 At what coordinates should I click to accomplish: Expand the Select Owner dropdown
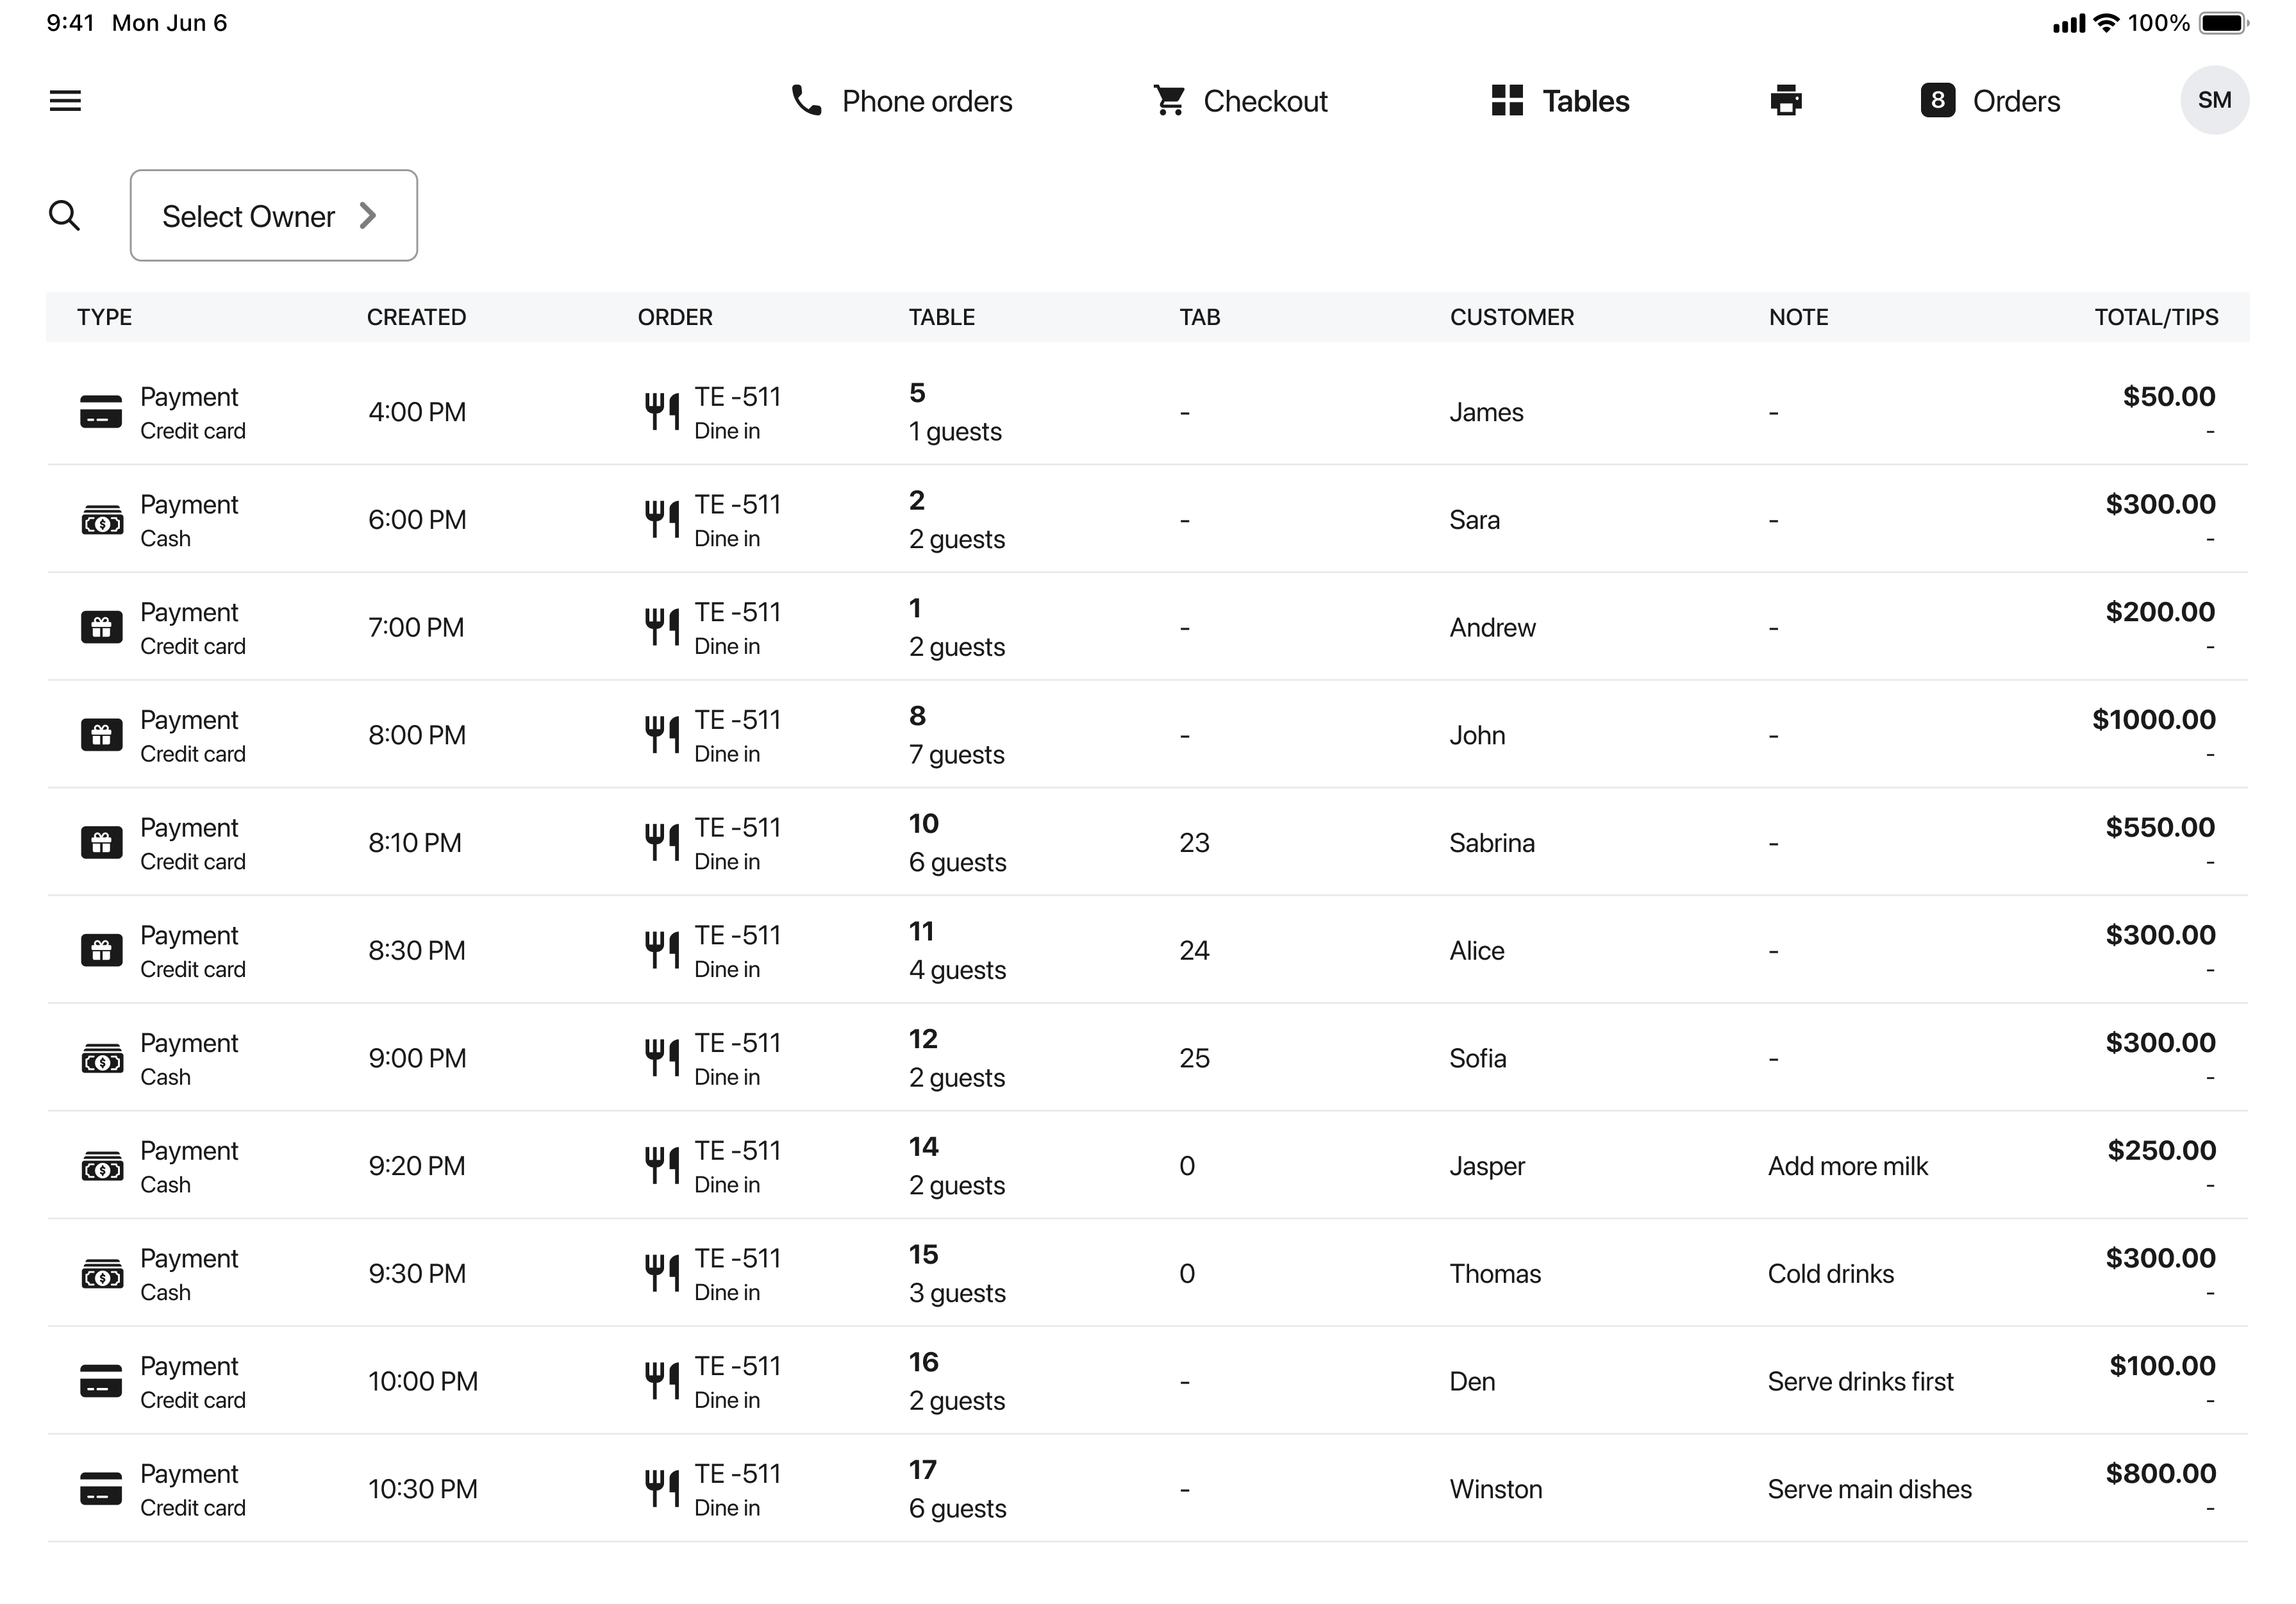pos(273,215)
